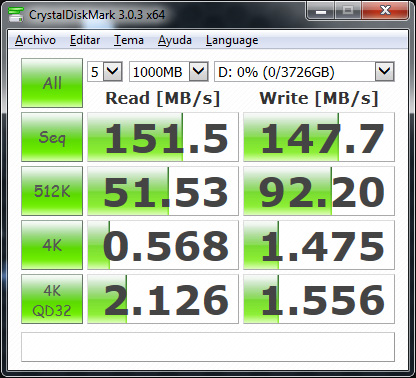Open the Archivo menu

coord(35,40)
